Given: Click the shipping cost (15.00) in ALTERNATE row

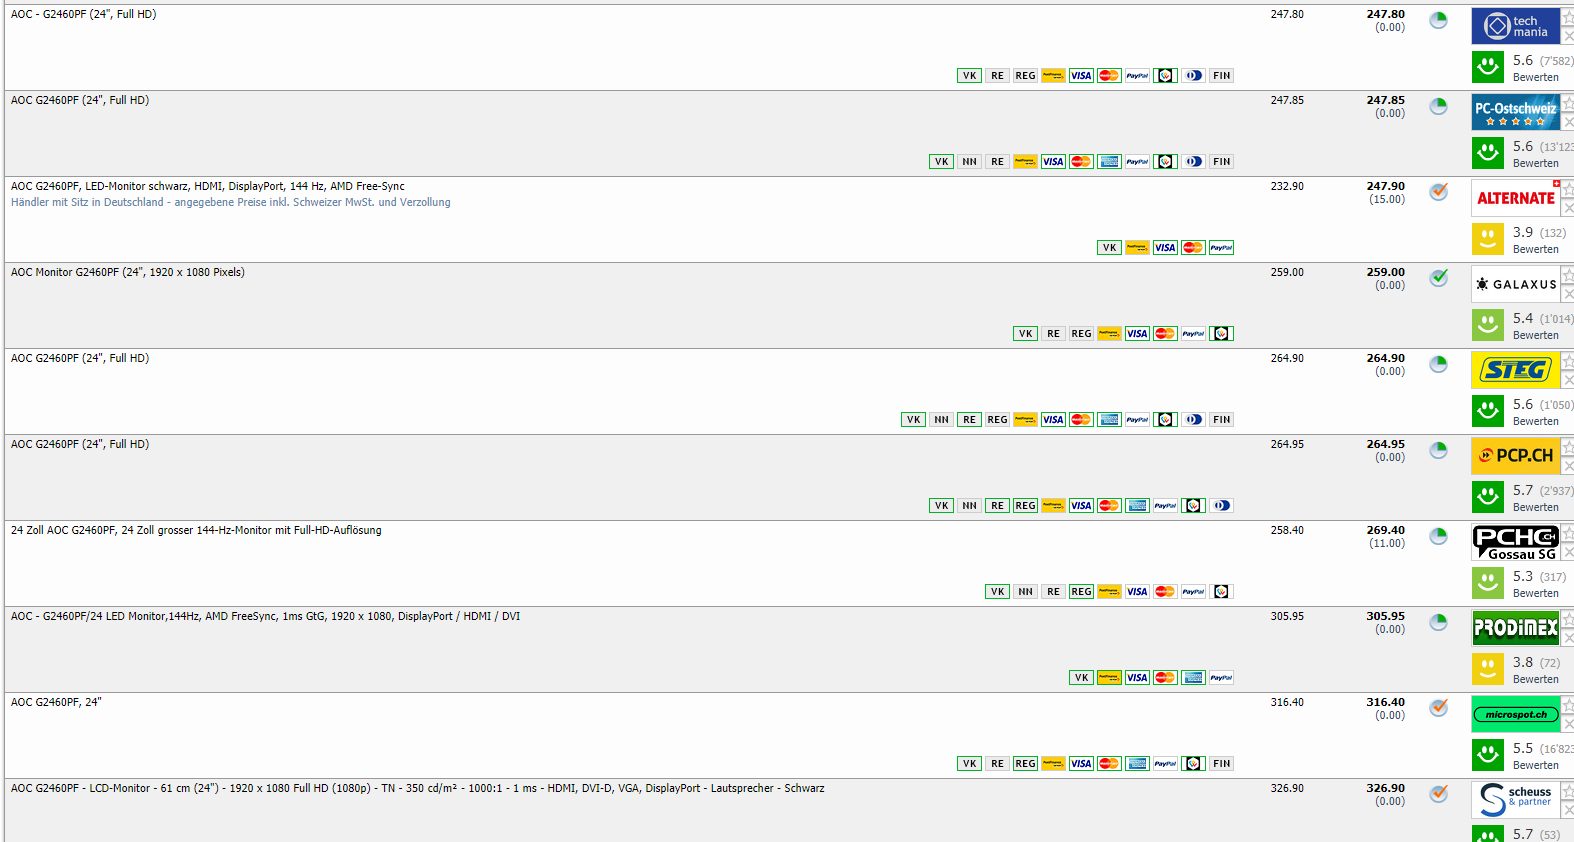Looking at the screenshot, I should pos(1387,200).
